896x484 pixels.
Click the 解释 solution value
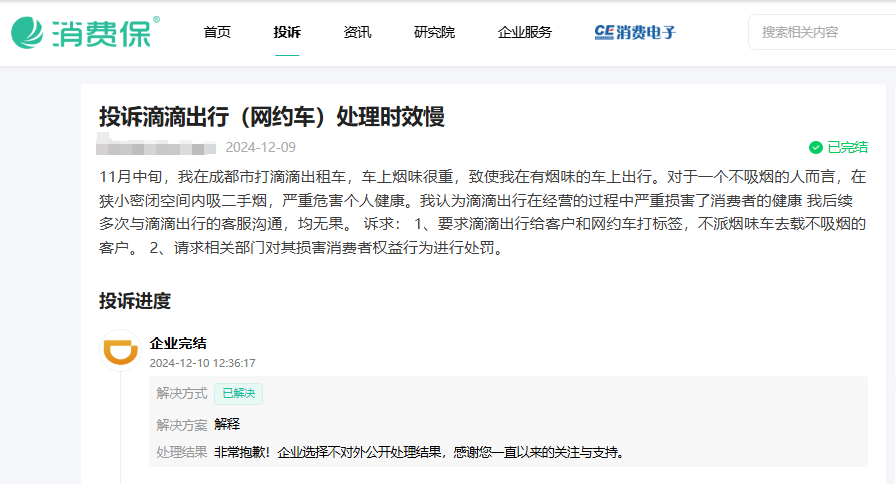227,424
